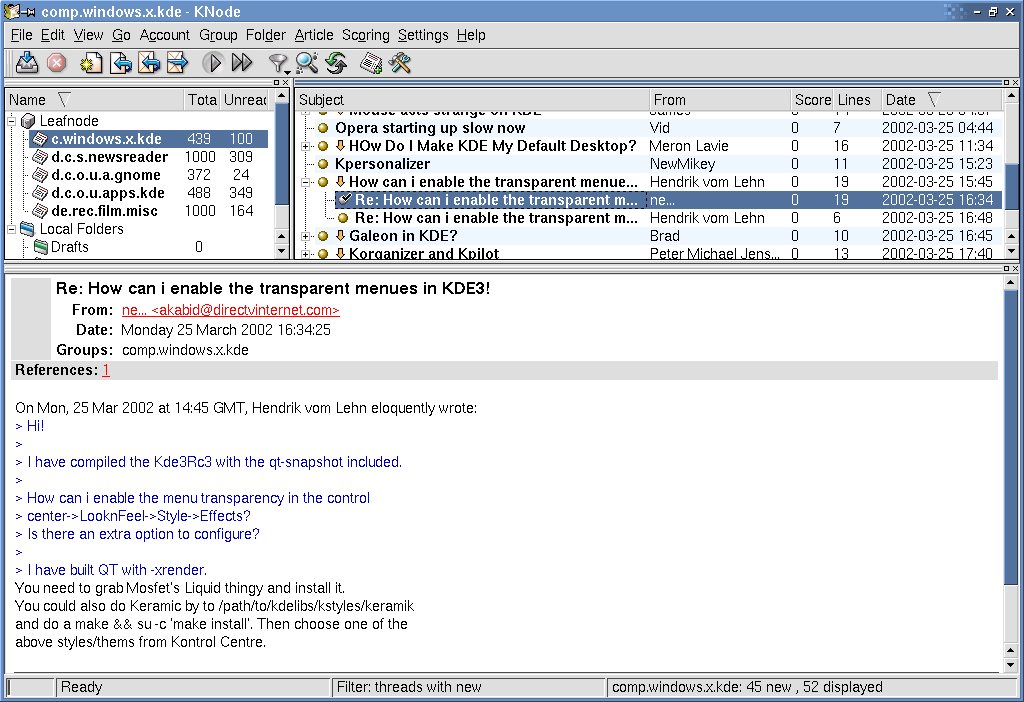
Task: Jump to next unread thread double-arrow icon
Action: tap(241, 63)
